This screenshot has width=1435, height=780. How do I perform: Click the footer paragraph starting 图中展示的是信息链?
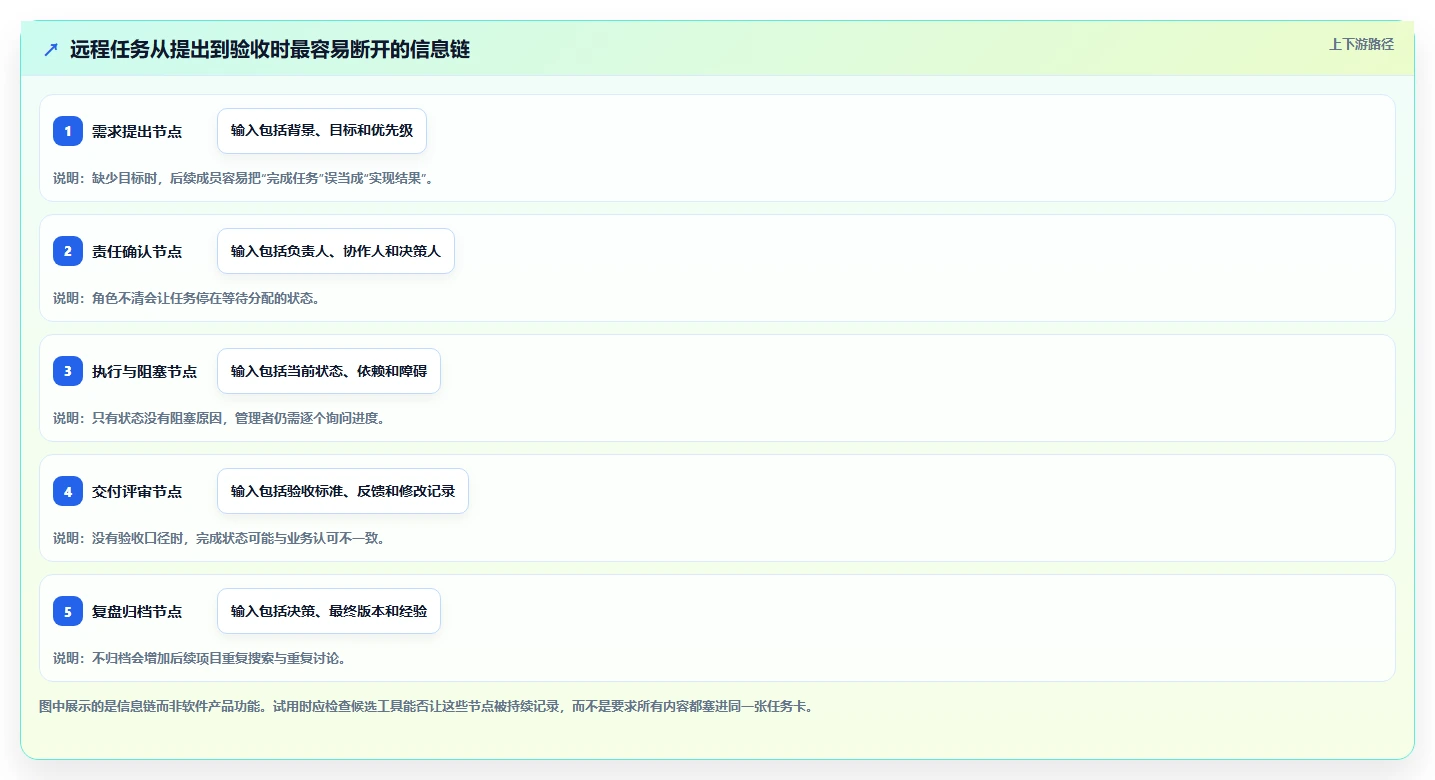pyautogui.click(x=426, y=706)
